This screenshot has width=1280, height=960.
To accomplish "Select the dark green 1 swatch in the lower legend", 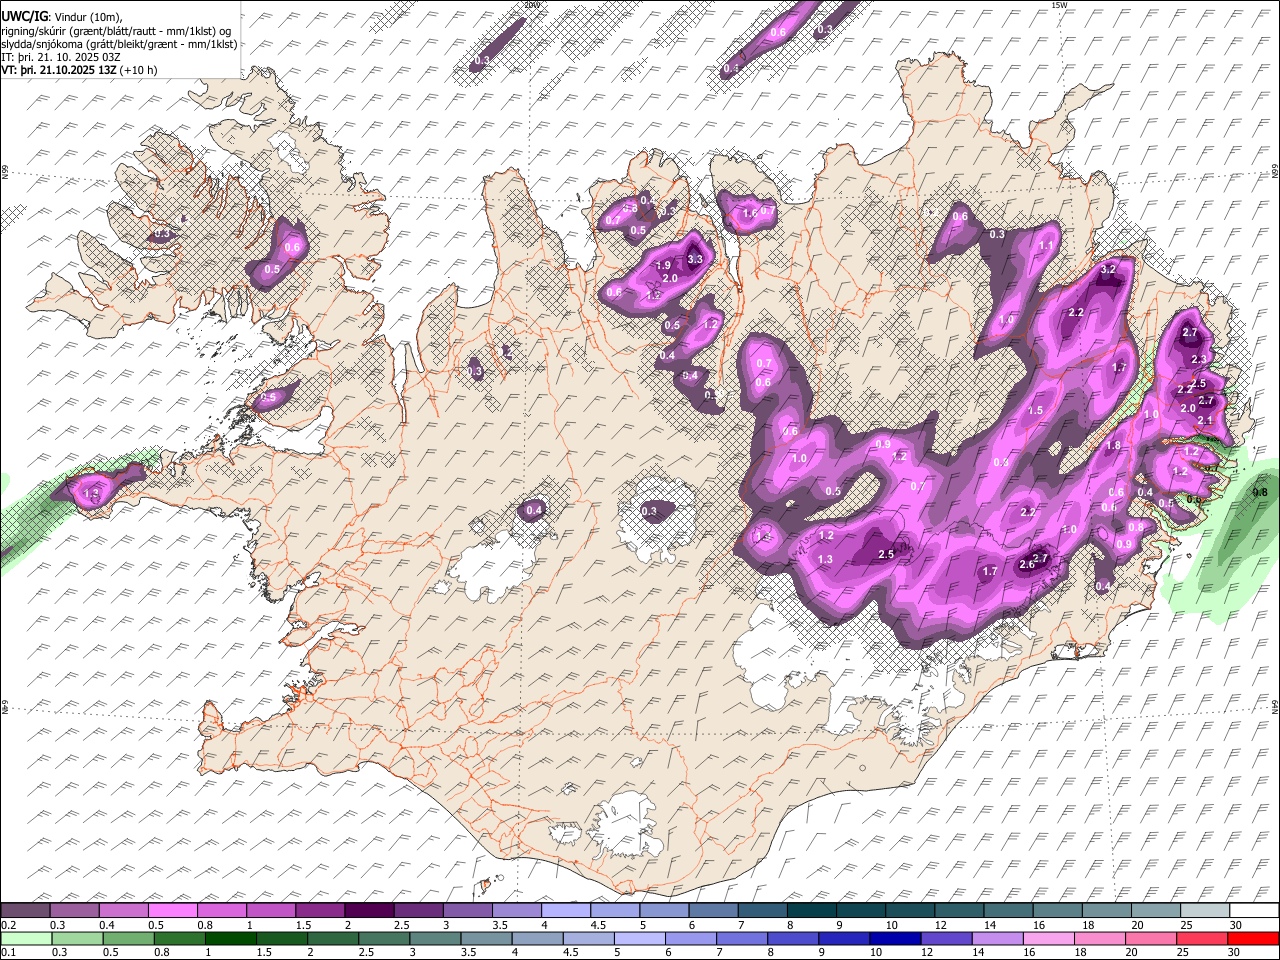I will 231,939.
